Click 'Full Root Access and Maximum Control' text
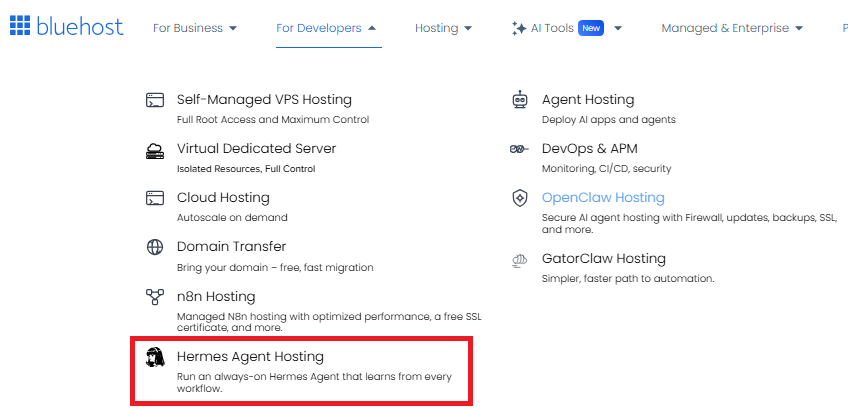This screenshot has width=848, height=409. click(x=273, y=120)
